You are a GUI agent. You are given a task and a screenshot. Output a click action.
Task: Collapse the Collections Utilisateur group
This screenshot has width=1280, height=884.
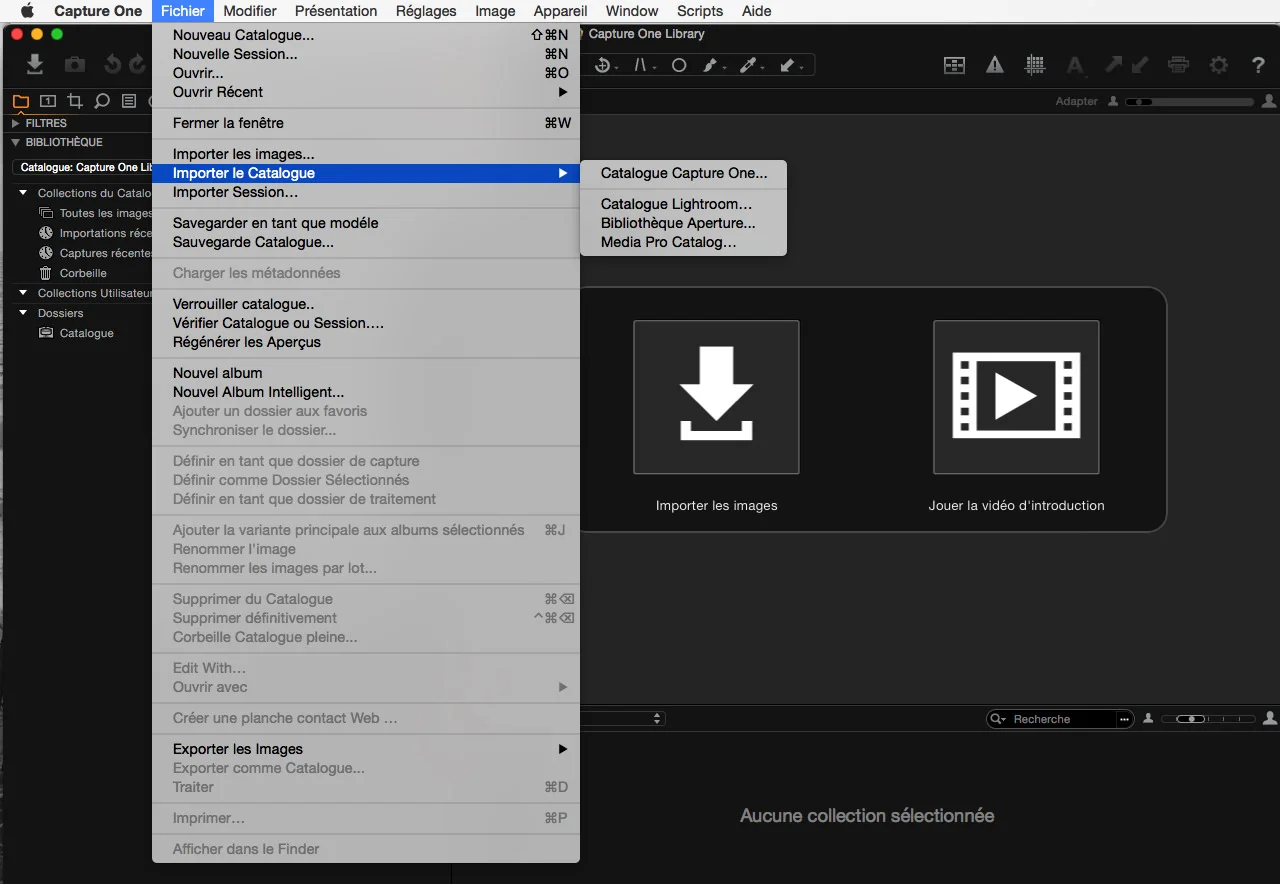(24, 293)
